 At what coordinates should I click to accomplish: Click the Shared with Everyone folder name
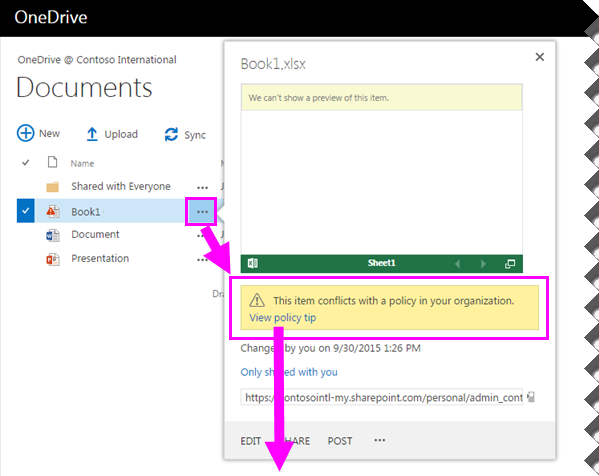[121, 186]
